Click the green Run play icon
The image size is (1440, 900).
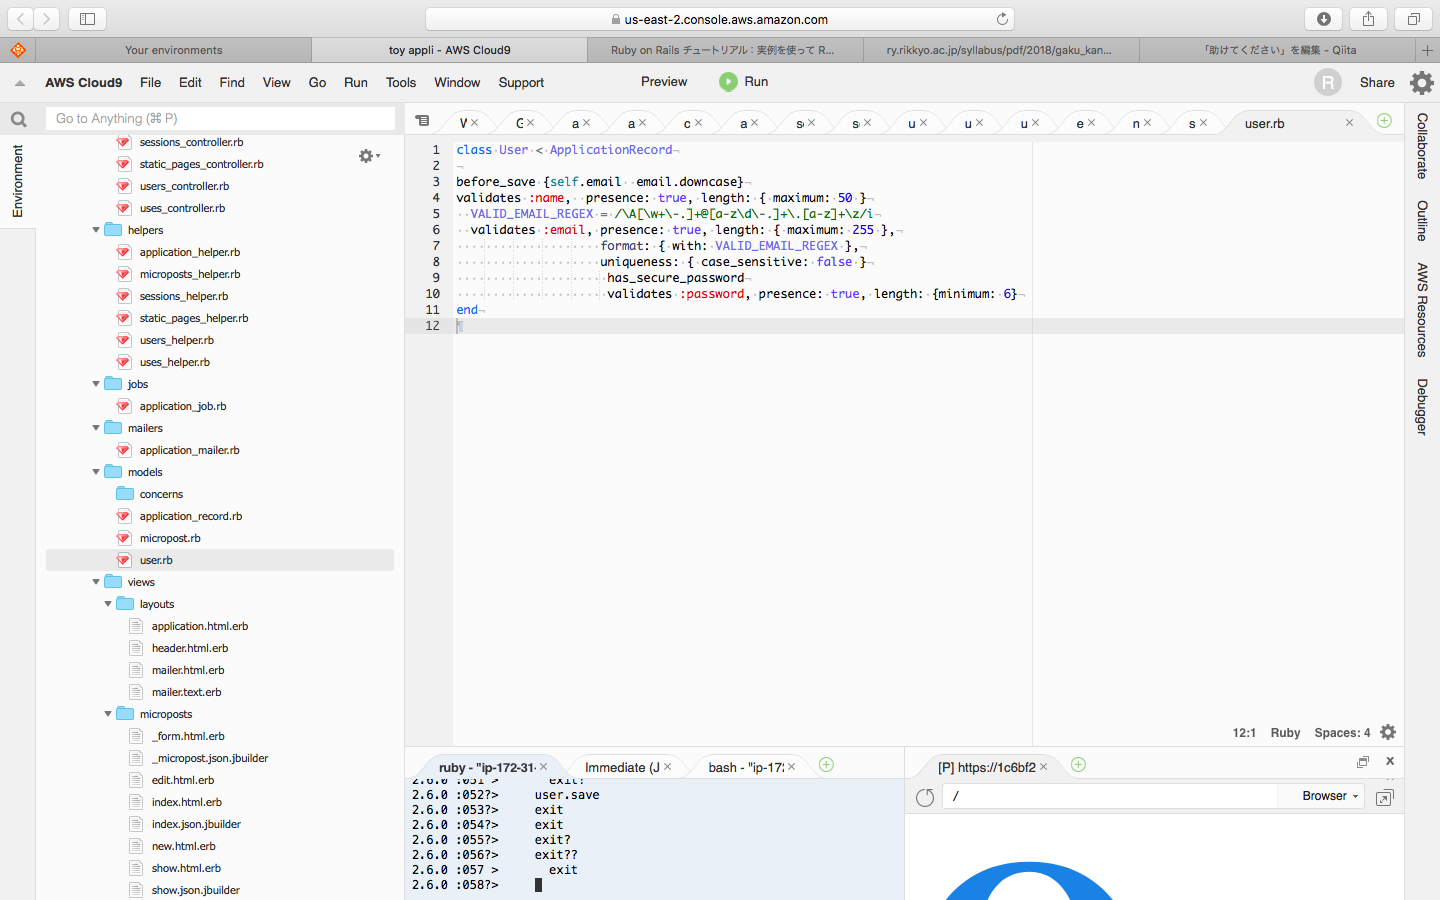click(728, 82)
